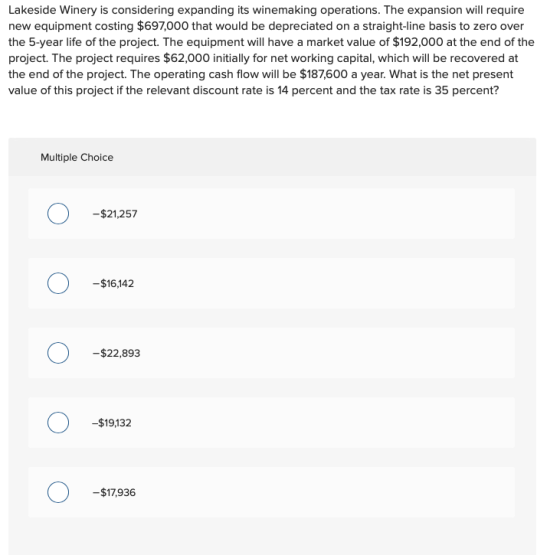Click the $187,600 operating cash flow figure

[x=324, y=74]
